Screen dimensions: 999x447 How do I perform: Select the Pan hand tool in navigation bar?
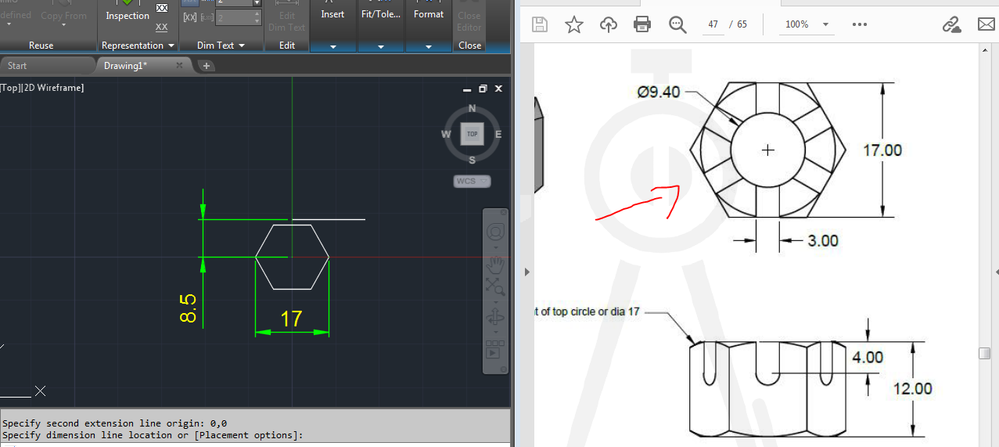[495, 265]
